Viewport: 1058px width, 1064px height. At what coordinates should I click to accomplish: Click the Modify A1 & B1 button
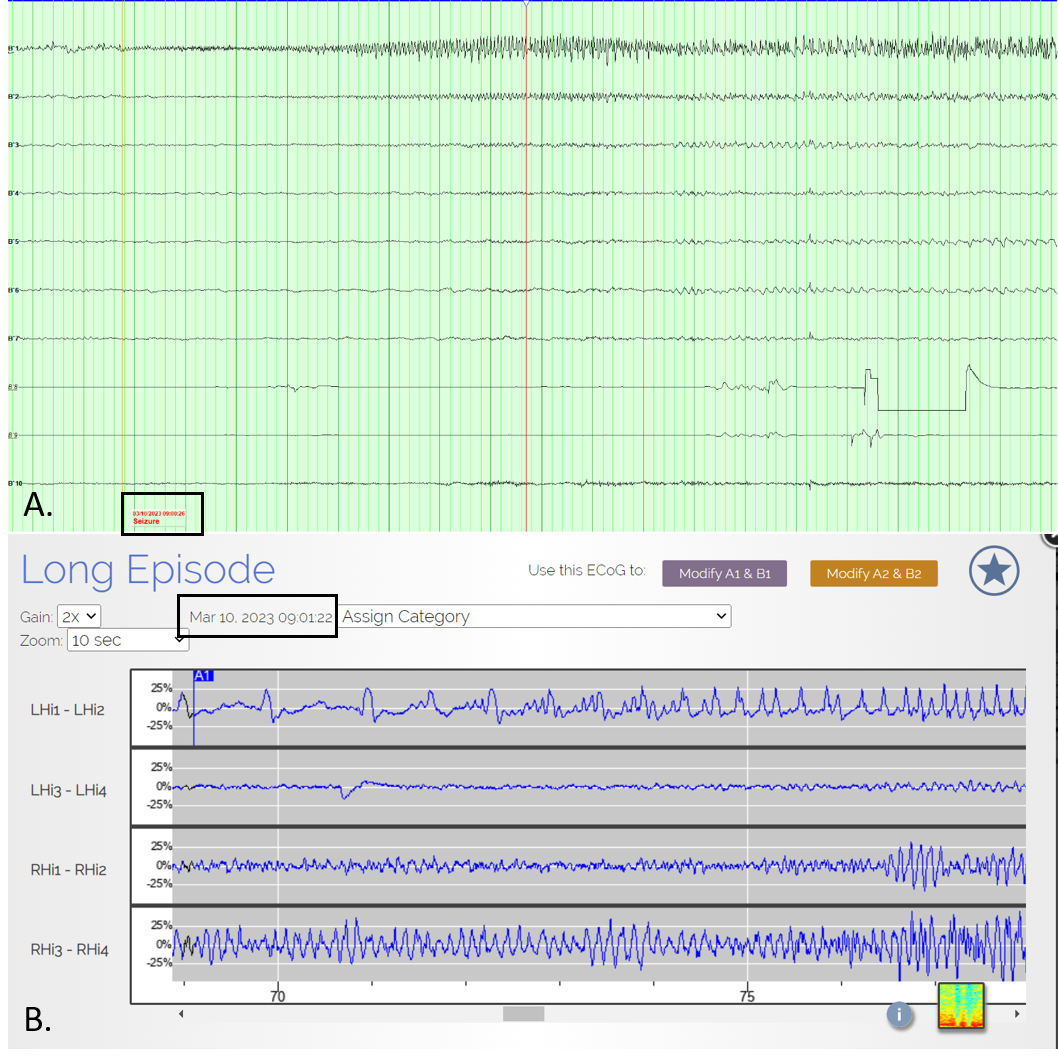(x=724, y=573)
